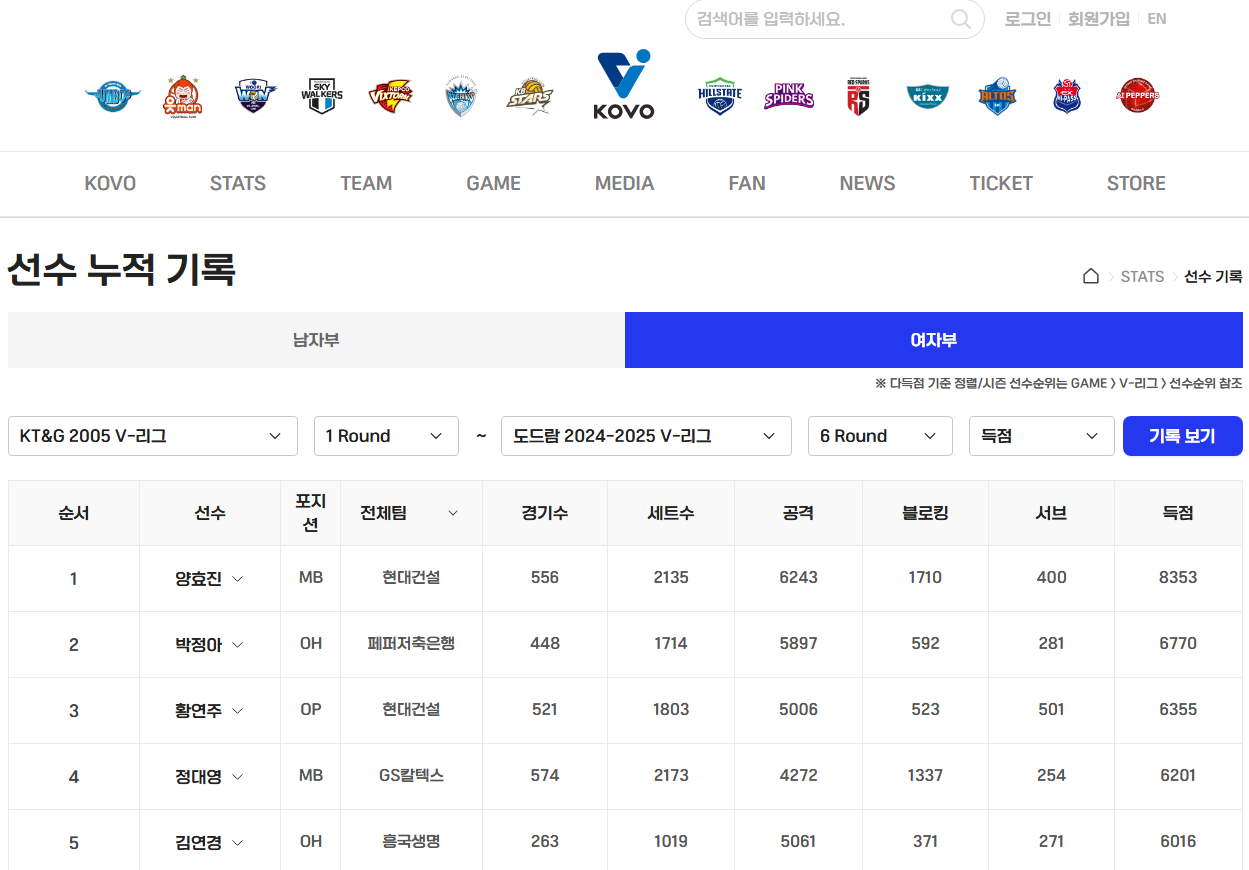Open the 득점 stat category dropdown
The height and width of the screenshot is (870, 1249).
point(1041,436)
